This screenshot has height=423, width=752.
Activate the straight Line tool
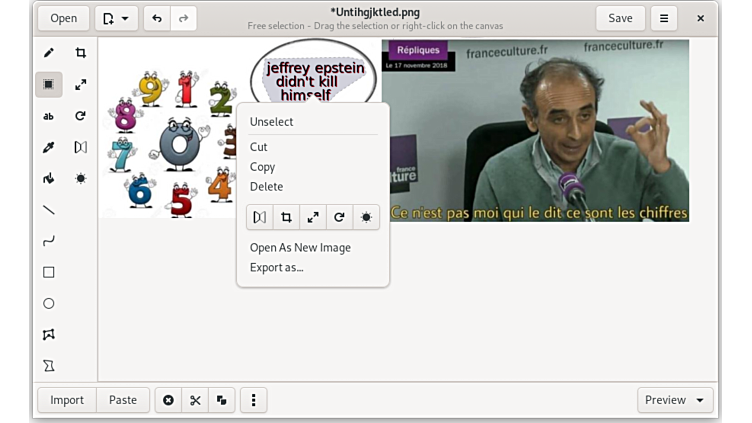[x=48, y=210]
